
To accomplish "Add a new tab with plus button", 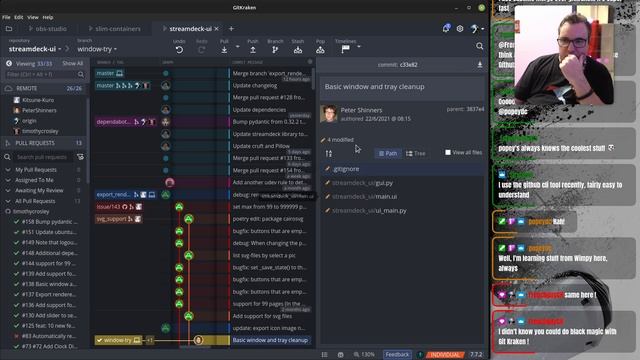I will [231, 29].
